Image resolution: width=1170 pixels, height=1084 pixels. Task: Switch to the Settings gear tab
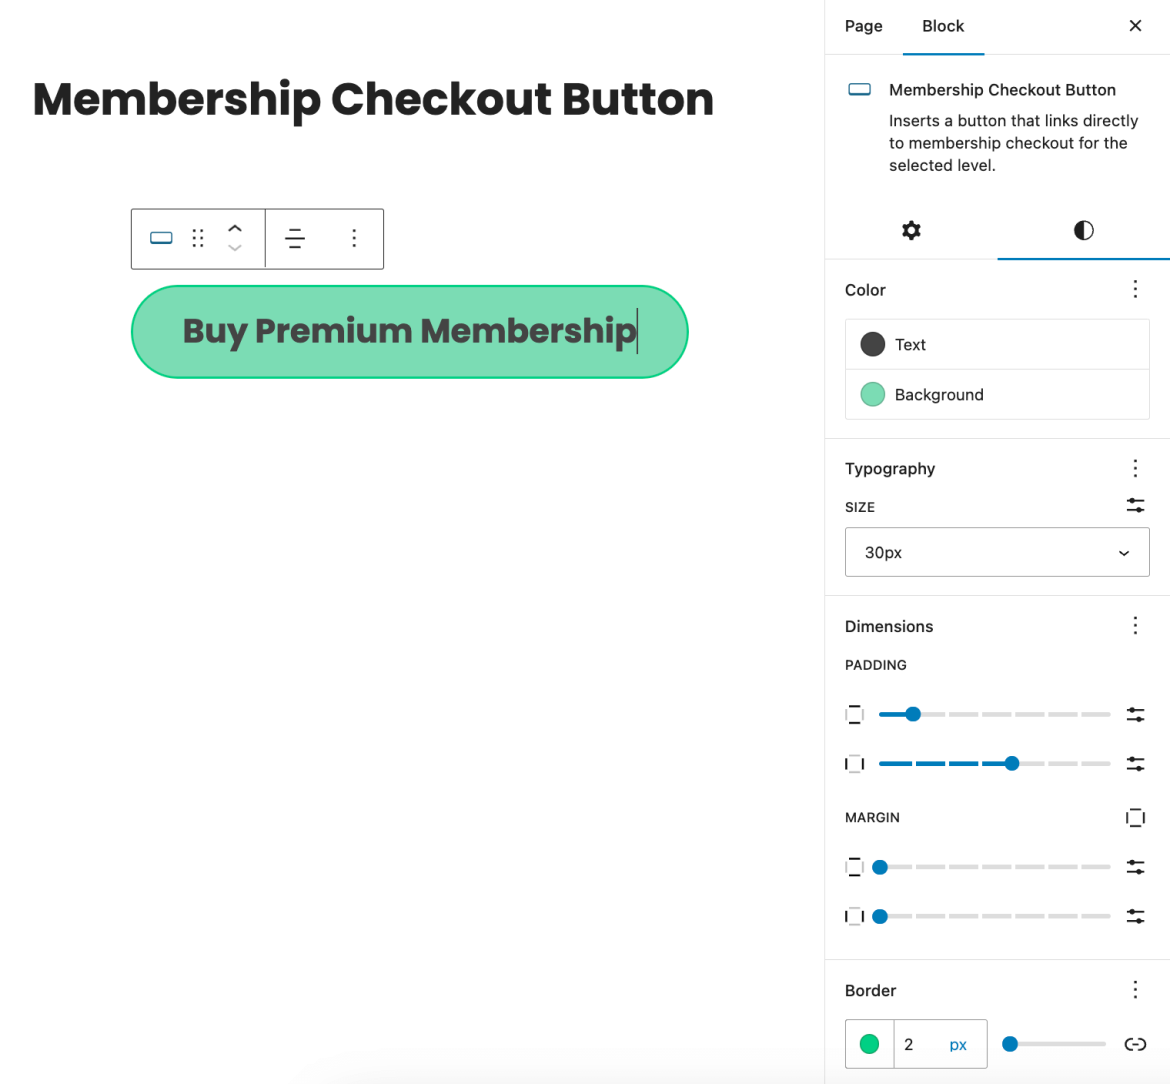pos(911,230)
